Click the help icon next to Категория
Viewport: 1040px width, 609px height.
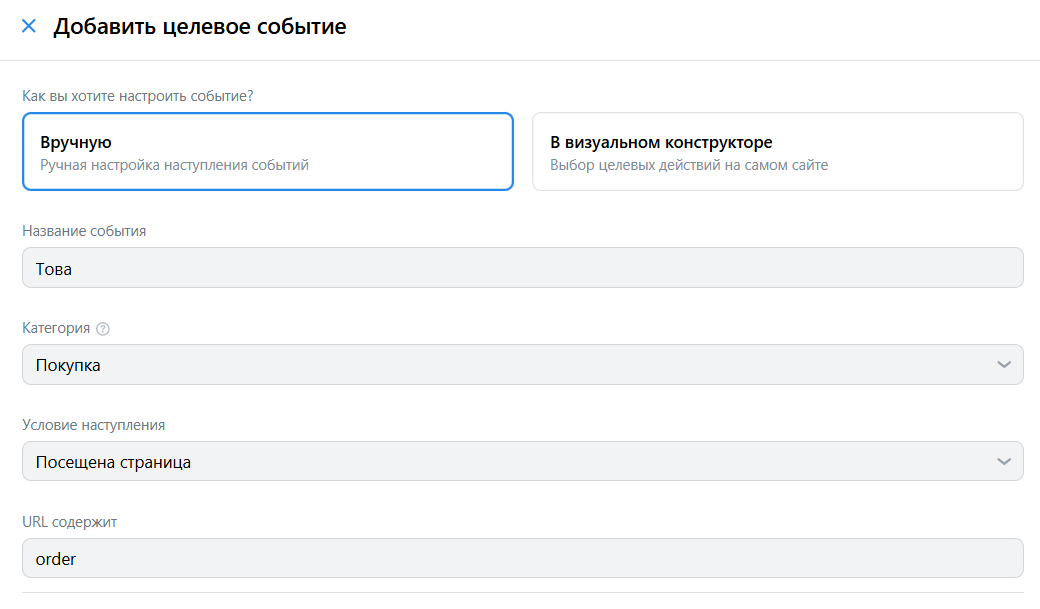pos(103,329)
